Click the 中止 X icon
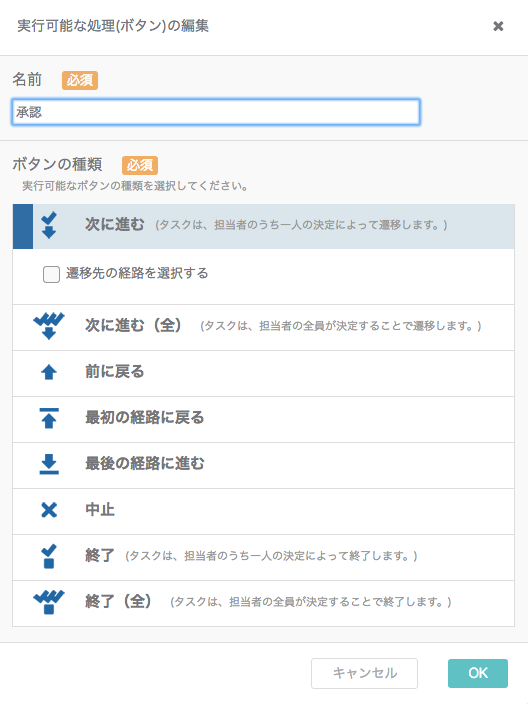Screen dimensions: 528x704 click(49, 510)
